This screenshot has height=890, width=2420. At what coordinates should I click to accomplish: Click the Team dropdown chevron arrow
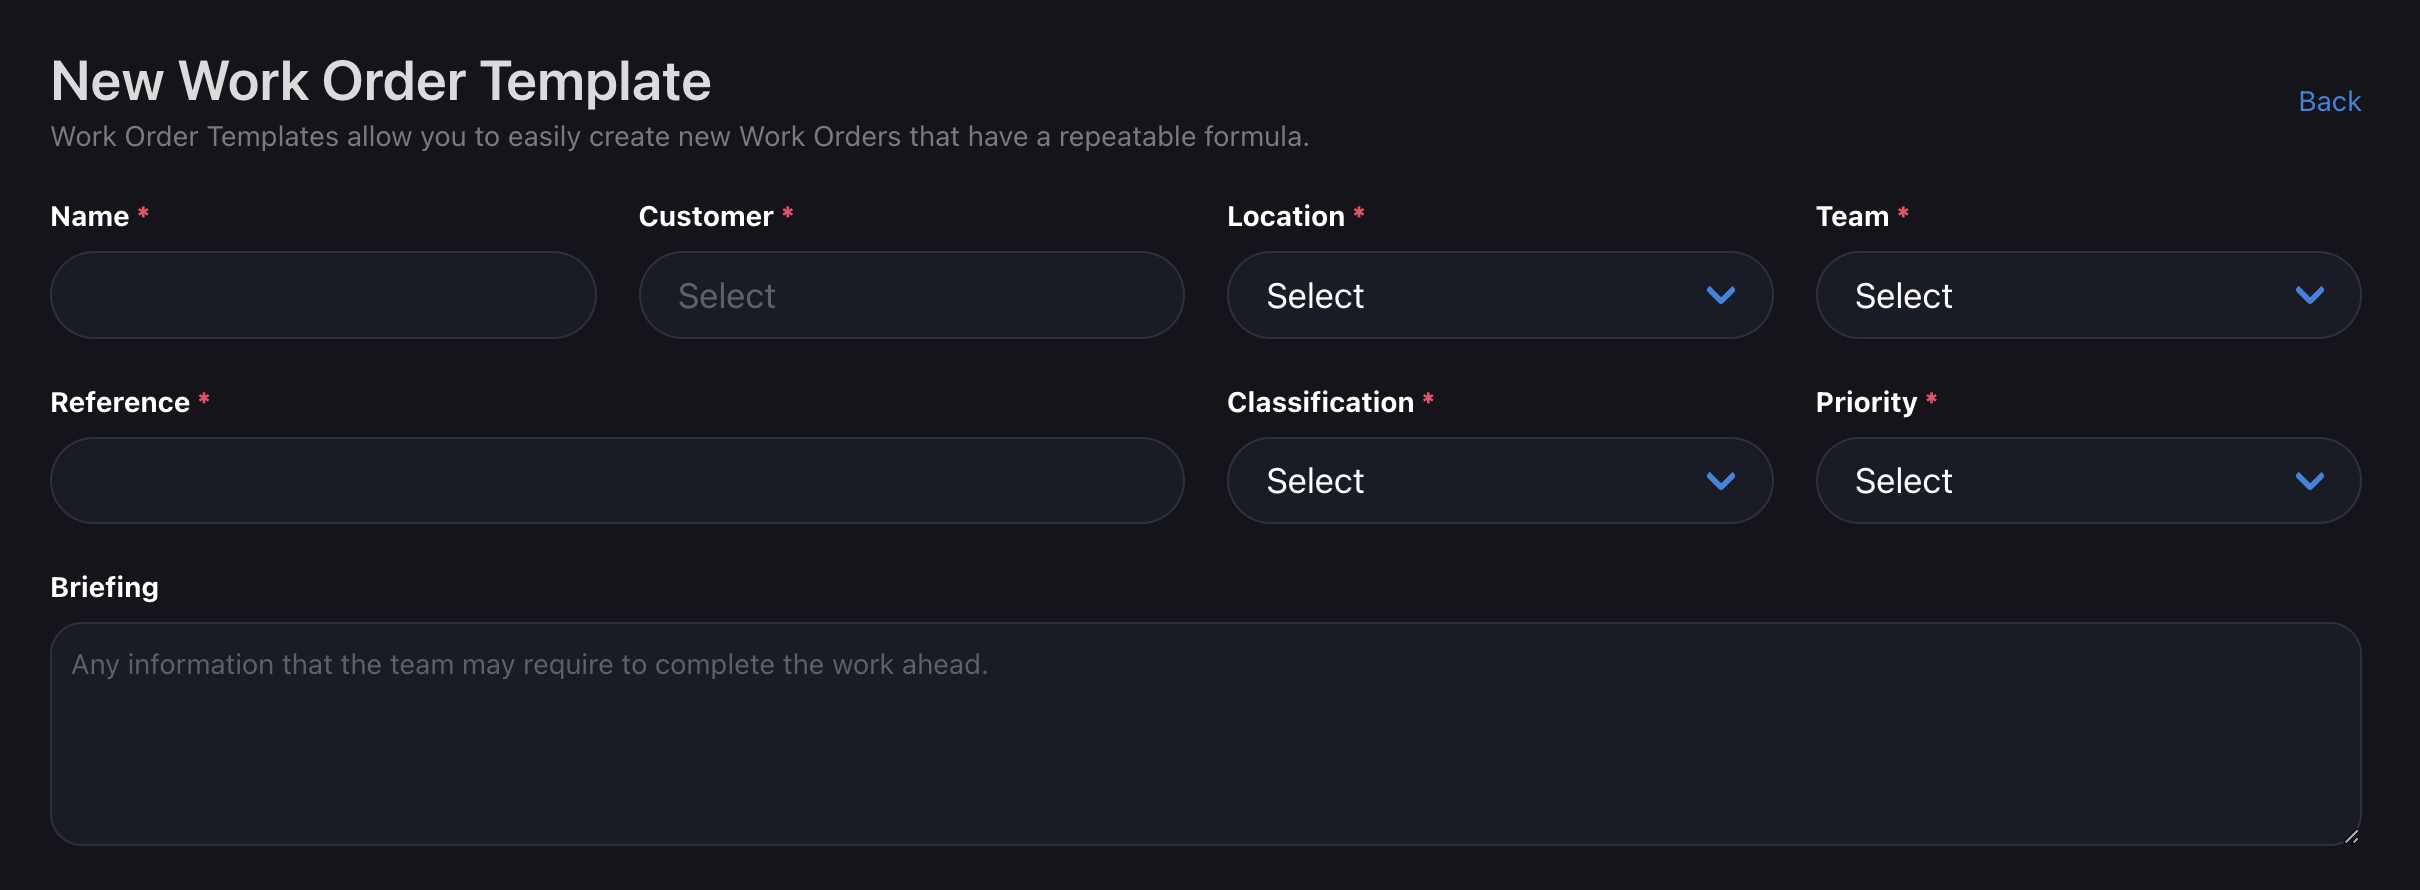click(2309, 295)
